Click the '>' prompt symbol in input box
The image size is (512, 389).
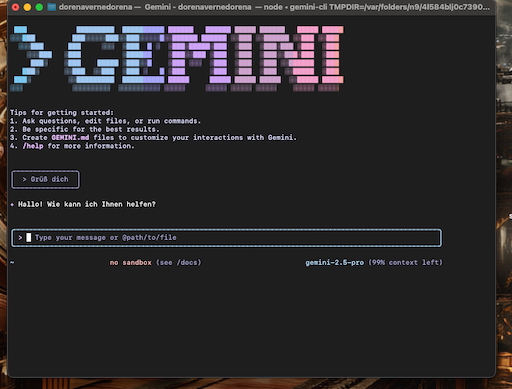[20, 238]
